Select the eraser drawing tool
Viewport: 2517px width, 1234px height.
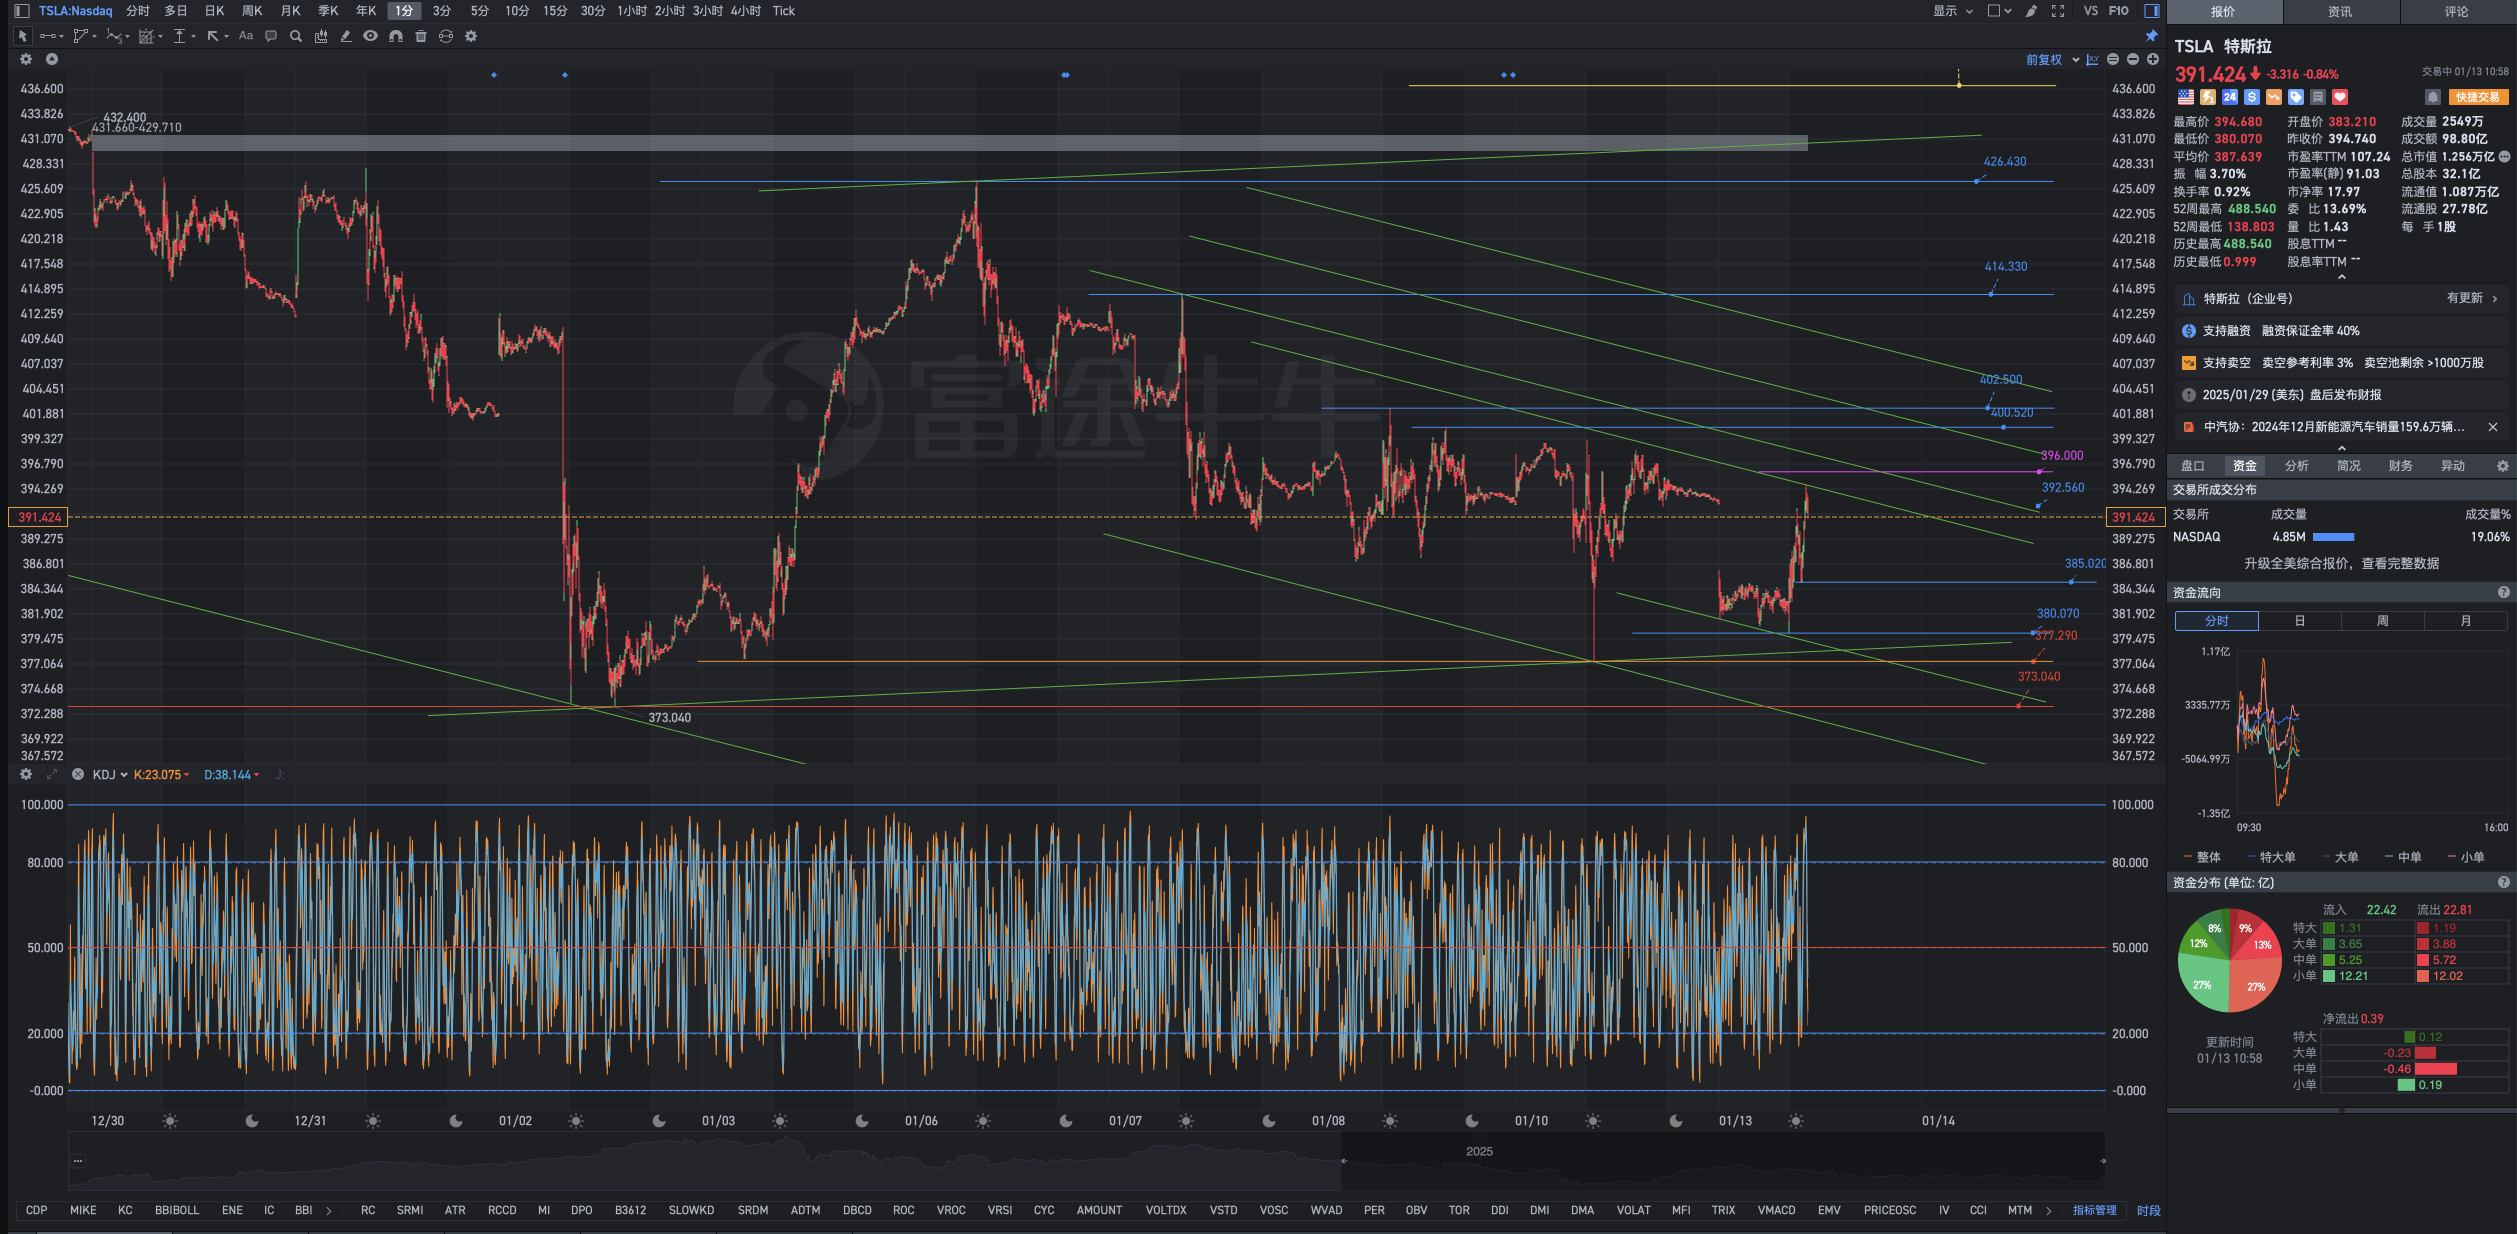click(346, 36)
